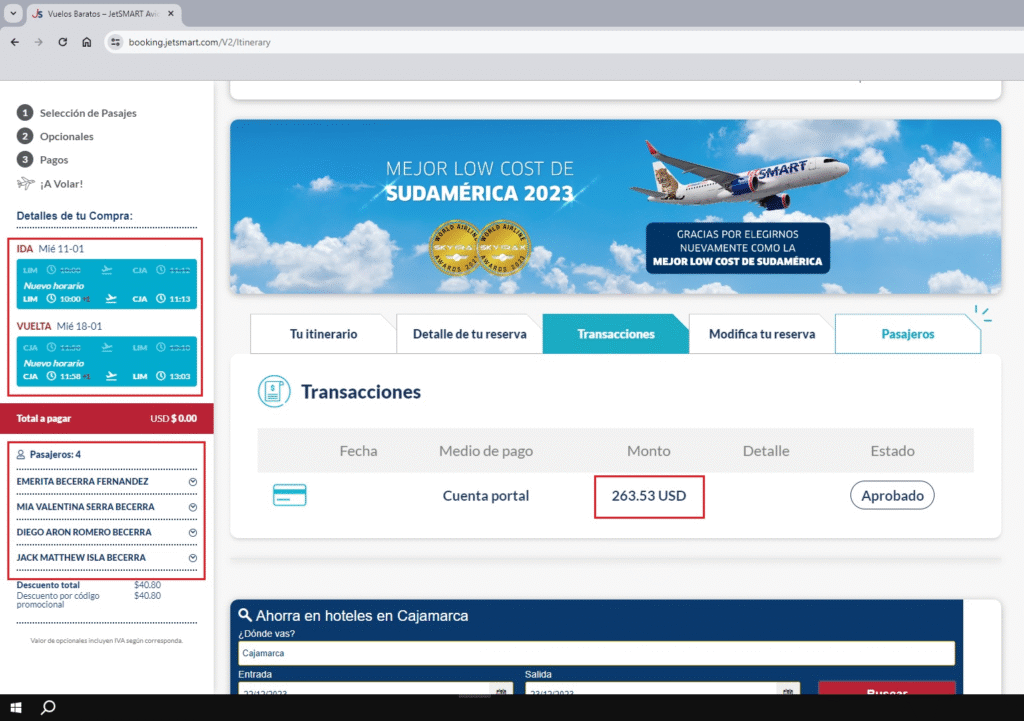Click the Pasajeros person icon

(21, 455)
